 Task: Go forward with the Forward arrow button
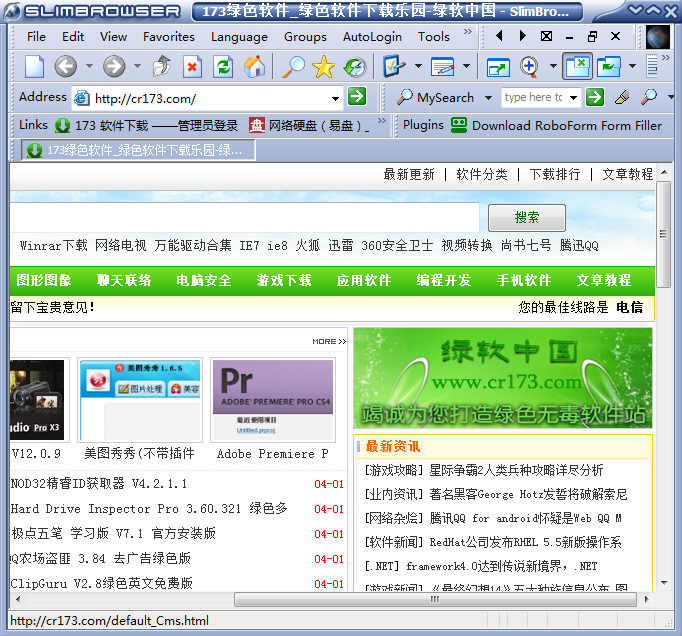click(x=114, y=67)
